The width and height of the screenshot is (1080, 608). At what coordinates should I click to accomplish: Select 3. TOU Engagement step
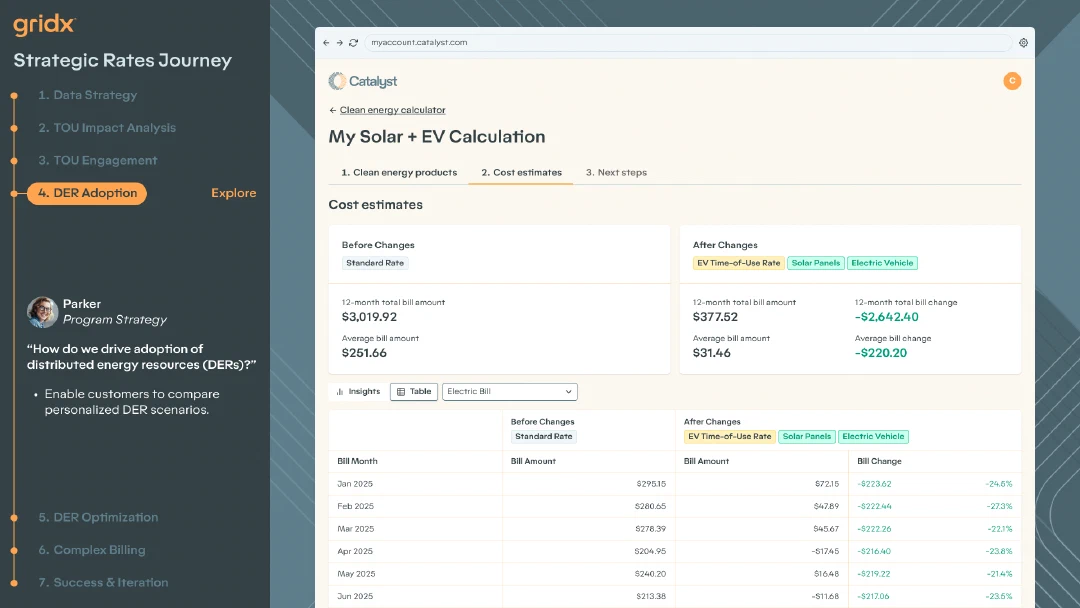click(x=98, y=160)
